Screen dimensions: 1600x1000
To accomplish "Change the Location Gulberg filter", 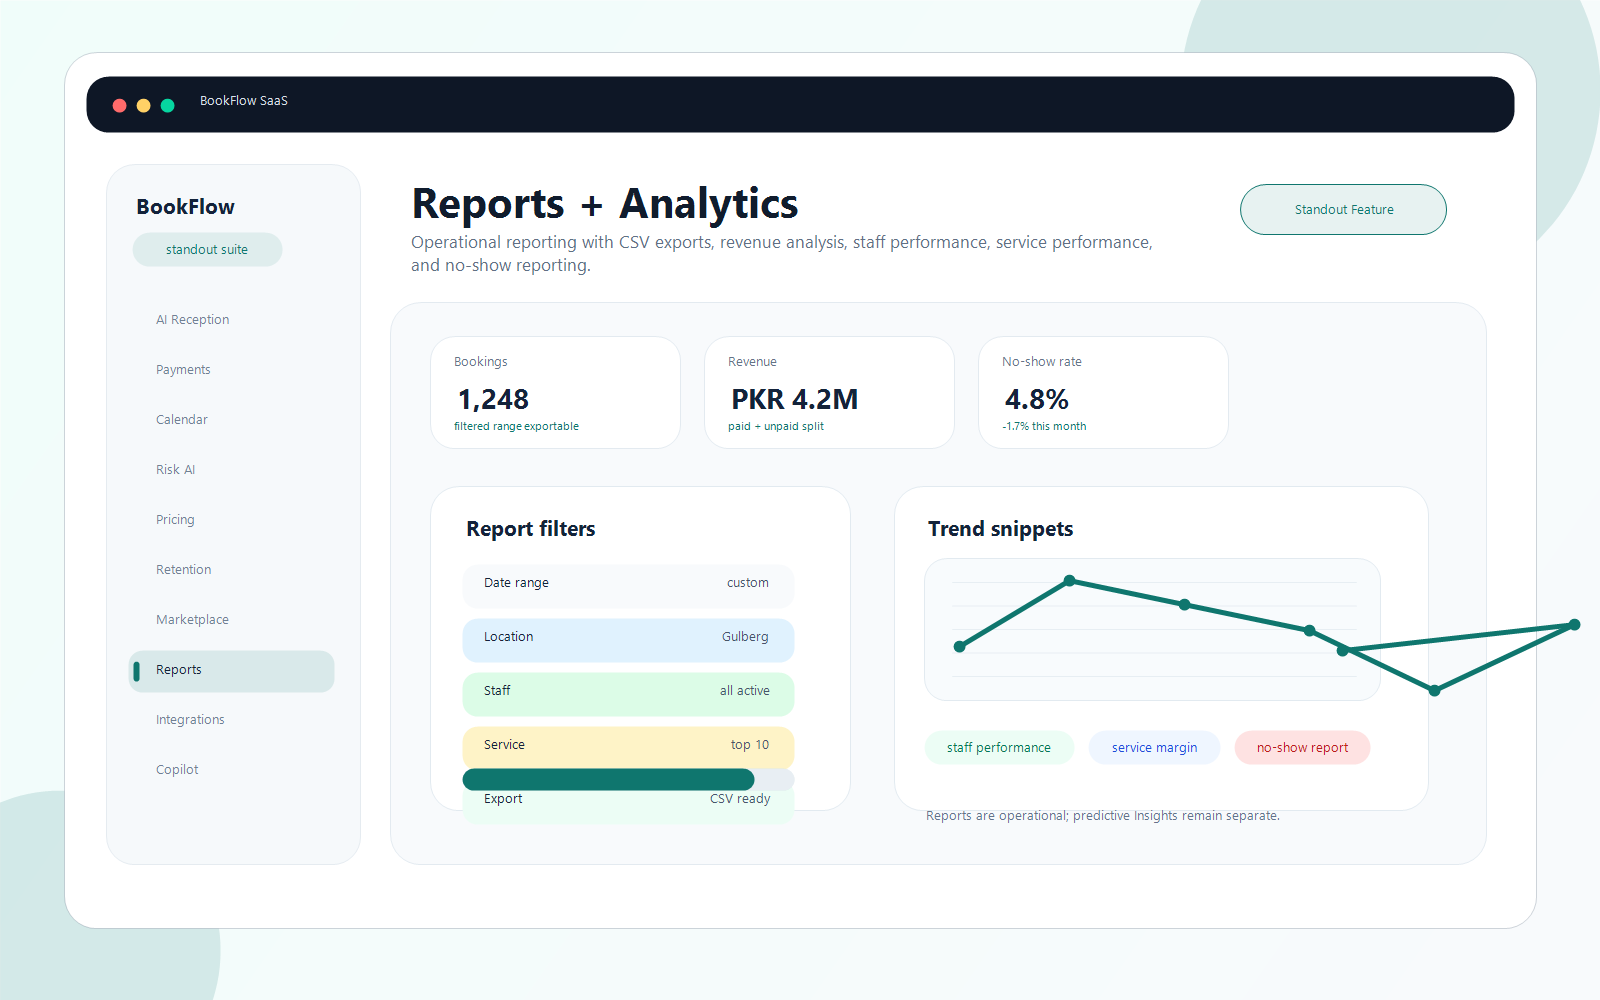I will [x=628, y=640].
